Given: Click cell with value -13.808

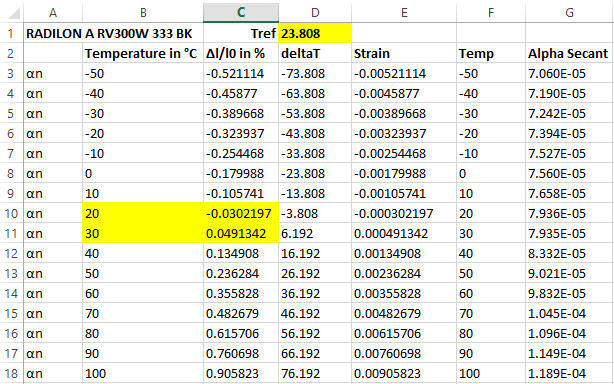Looking at the screenshot, I should [315, 193].
